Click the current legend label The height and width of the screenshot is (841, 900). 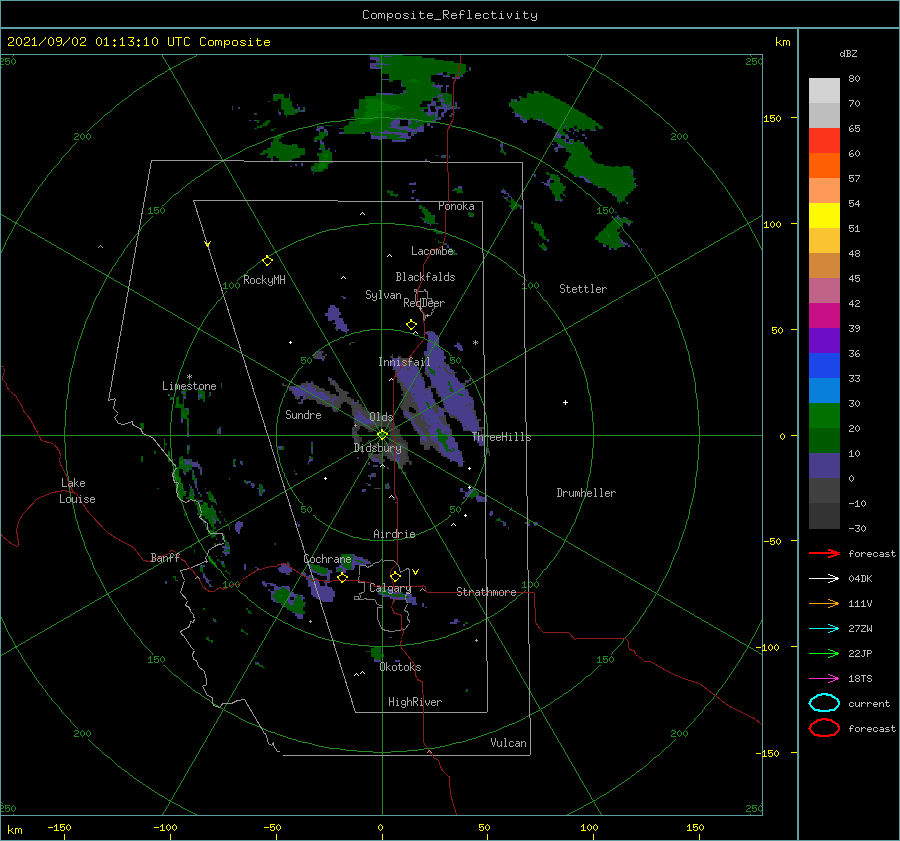pos(869,703)
